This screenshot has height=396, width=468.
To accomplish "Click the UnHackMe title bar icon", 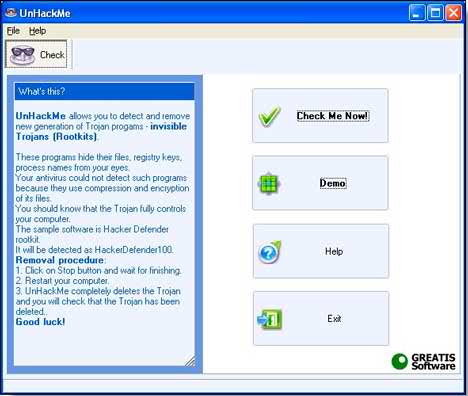I will [x=11, y=13].
